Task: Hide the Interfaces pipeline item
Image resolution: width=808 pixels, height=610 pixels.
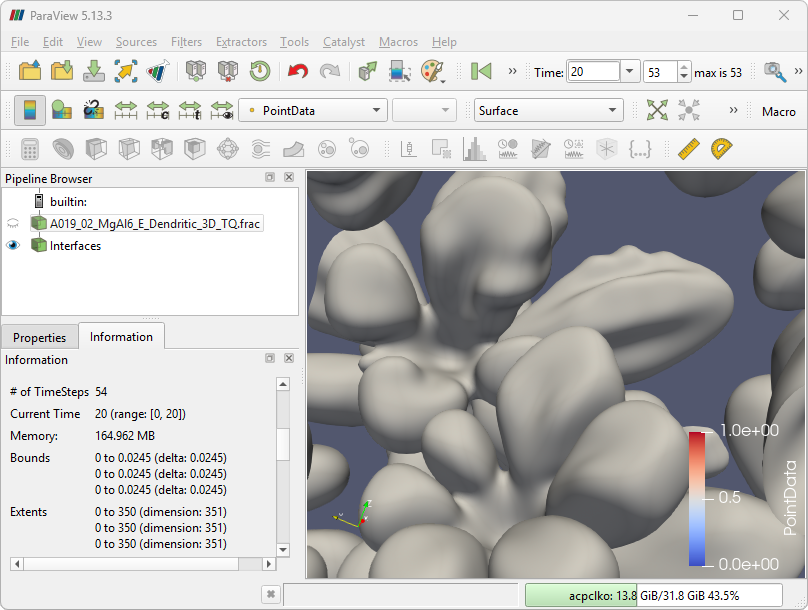Action: pyautogui.click(x=14, y=245)
